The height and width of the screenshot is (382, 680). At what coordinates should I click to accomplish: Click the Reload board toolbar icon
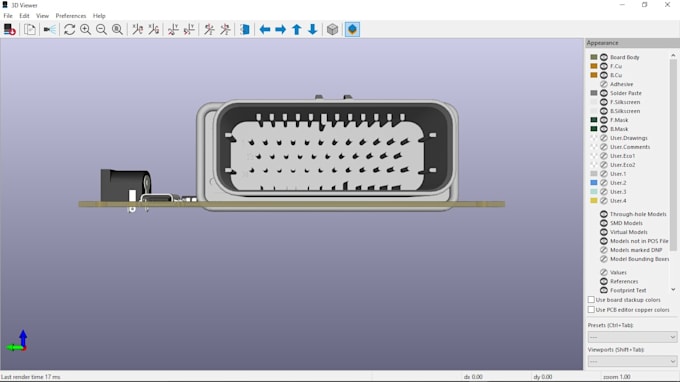coord(10,29)
